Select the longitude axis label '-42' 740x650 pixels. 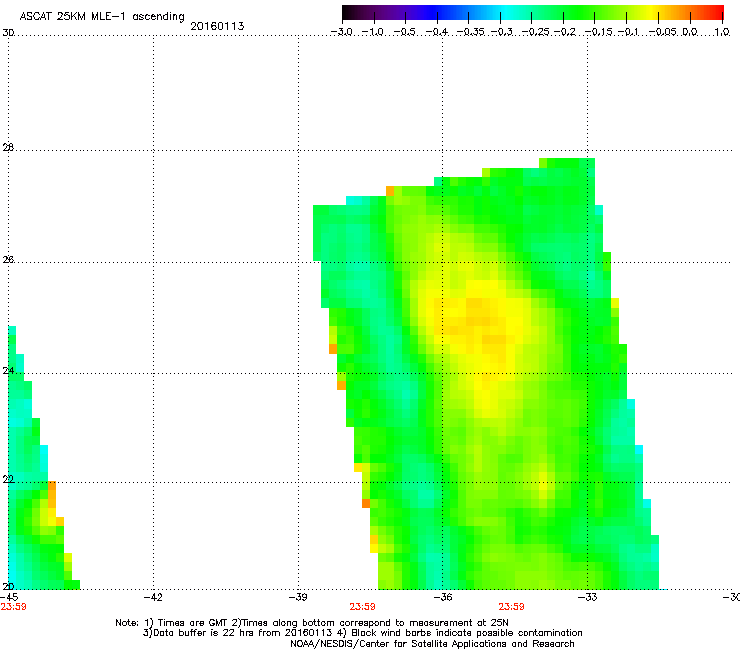pos(153,597)
